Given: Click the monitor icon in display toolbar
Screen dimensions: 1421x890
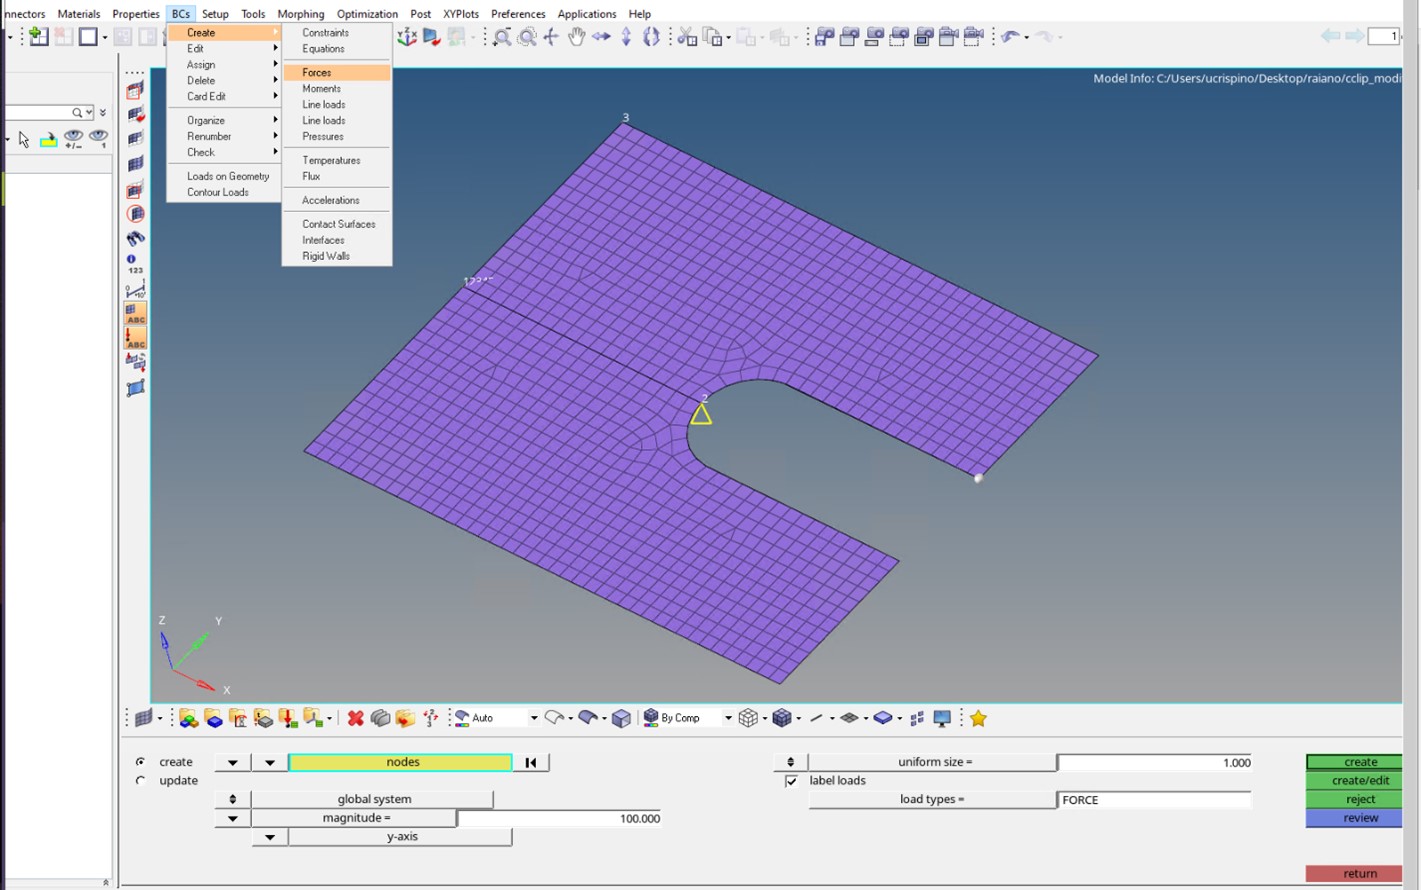Looking at the screenshot, I should pos(941,718).
